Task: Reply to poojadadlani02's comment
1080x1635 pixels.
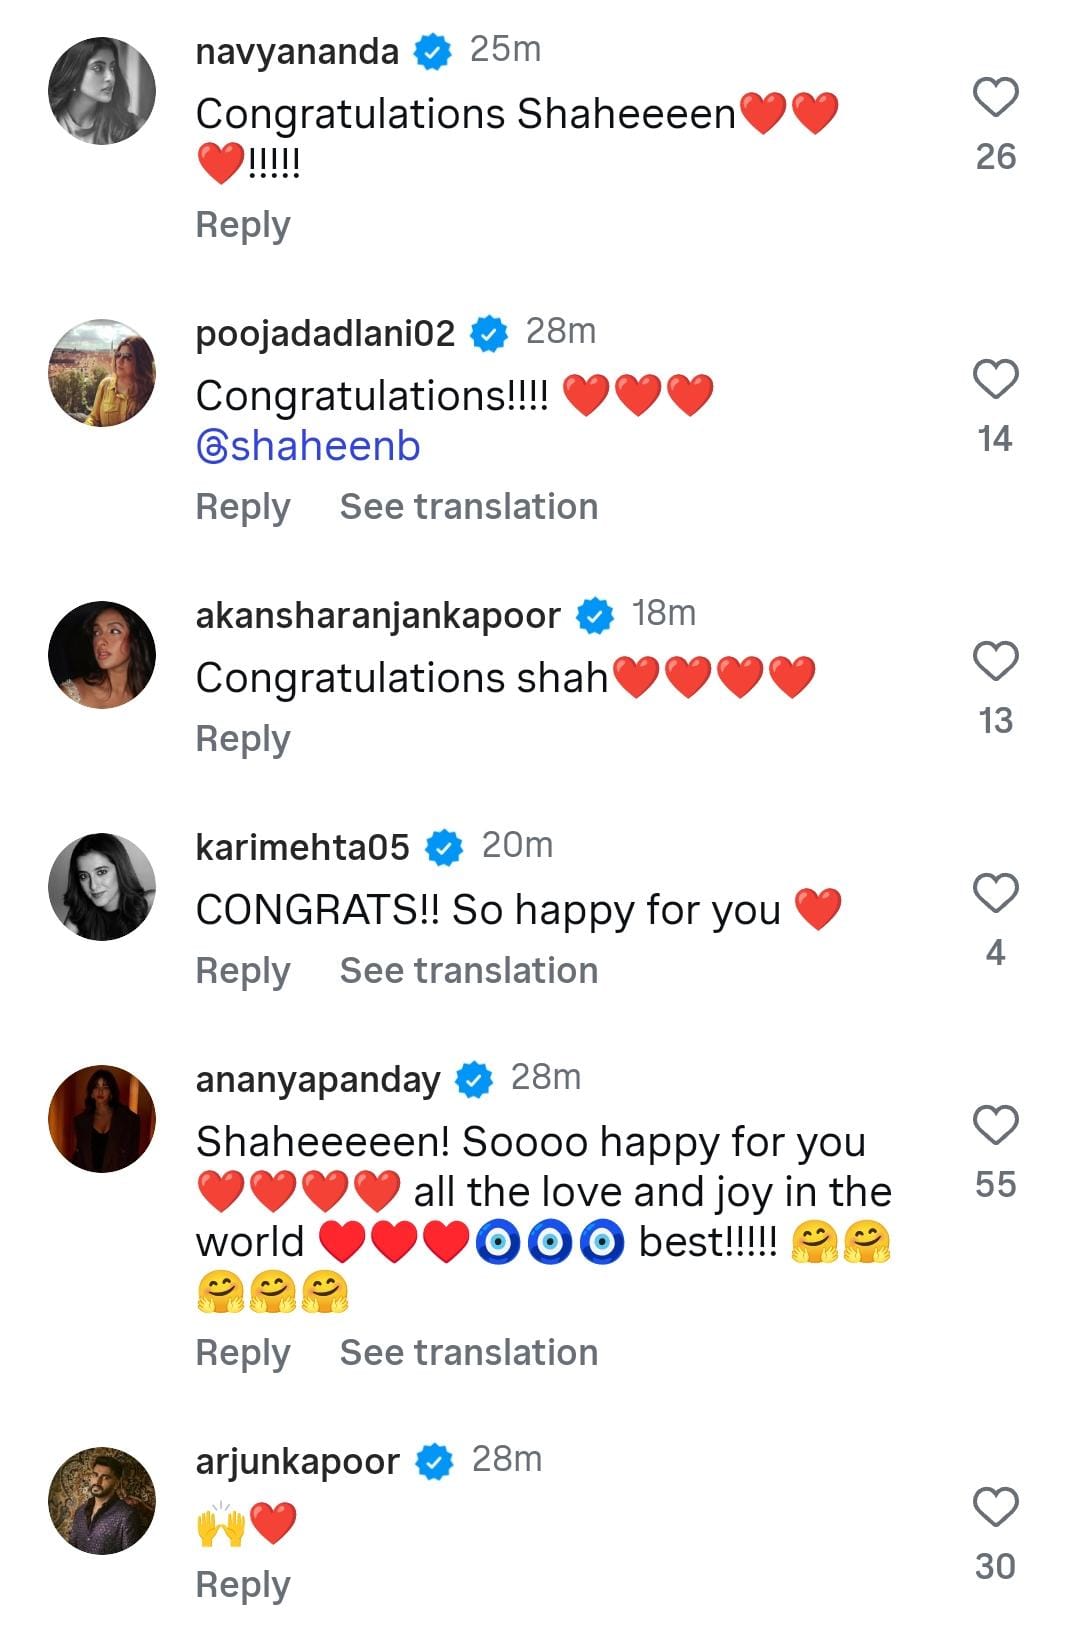Action: click(243, 507)
